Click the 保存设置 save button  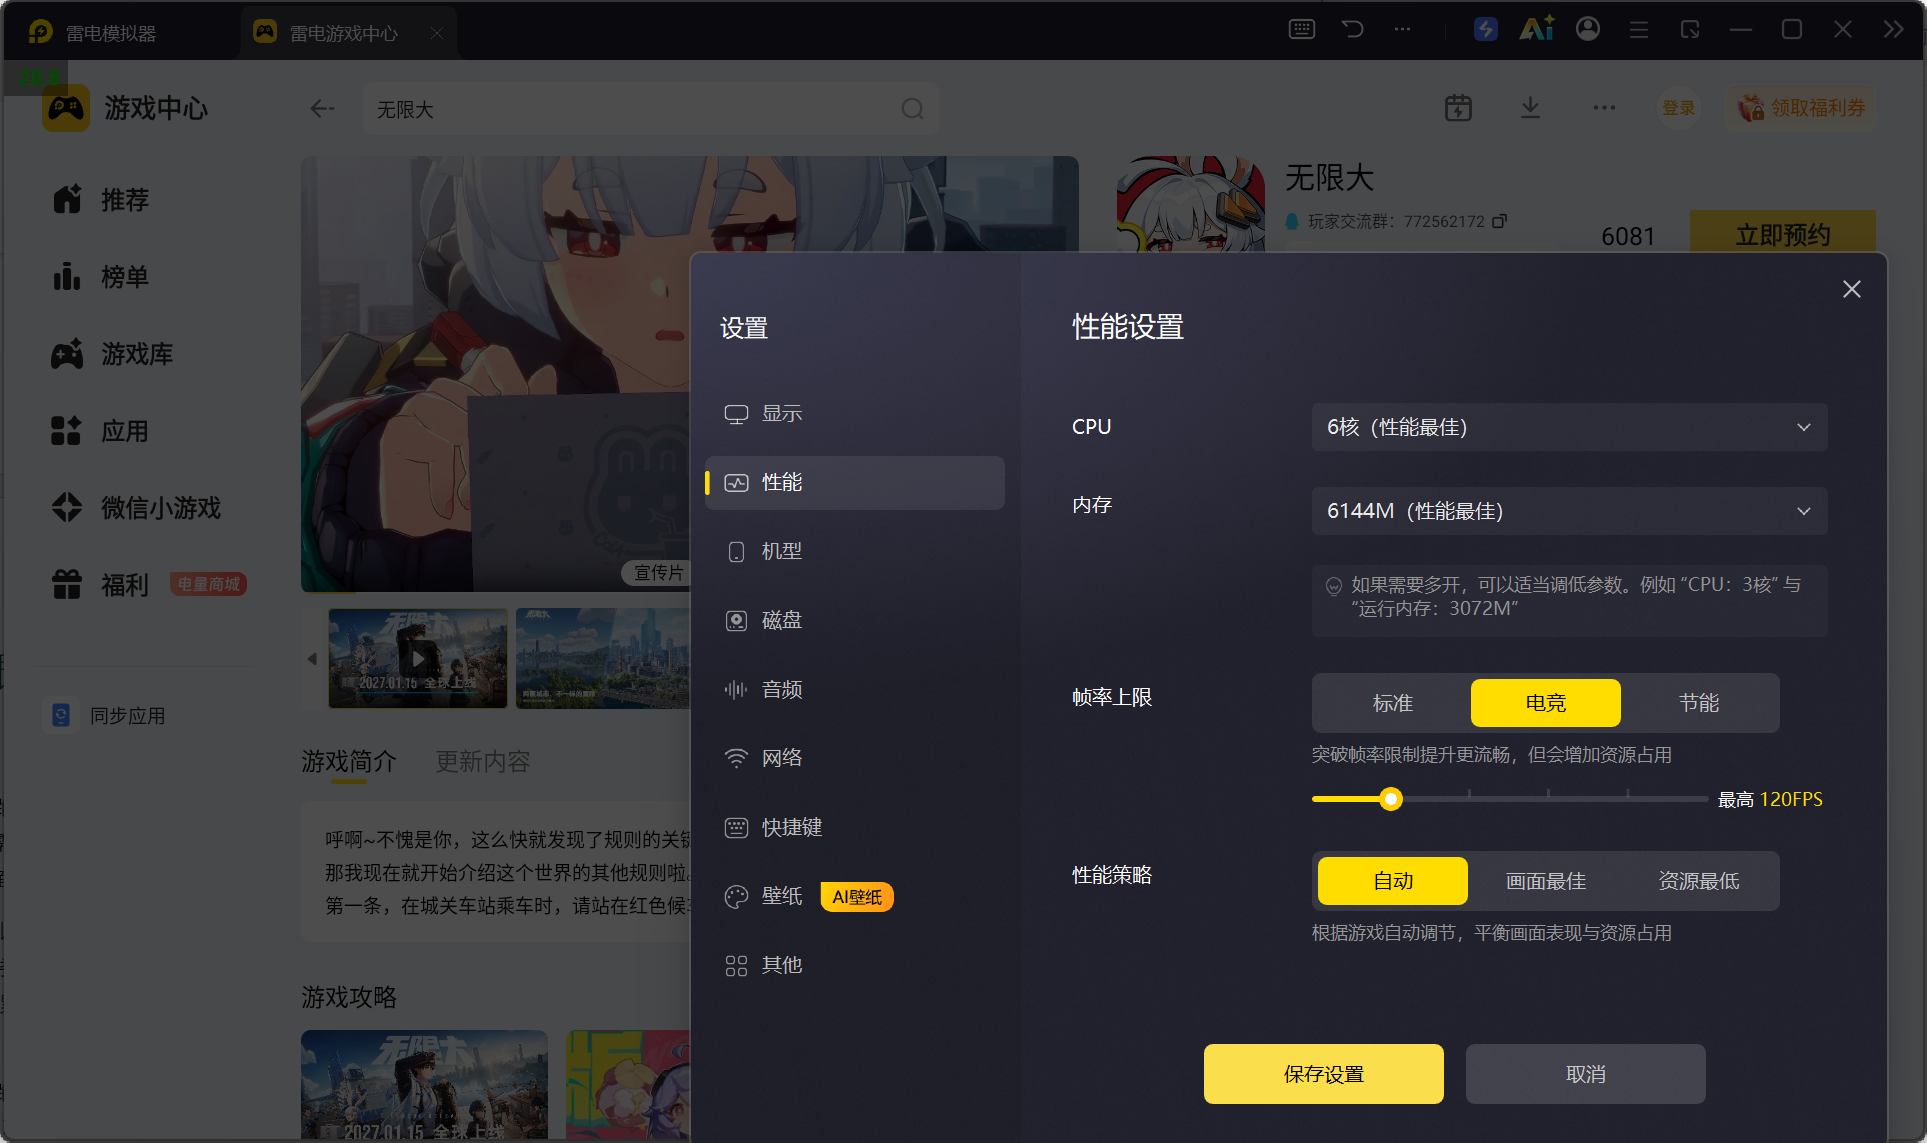pos(1323,1074)
